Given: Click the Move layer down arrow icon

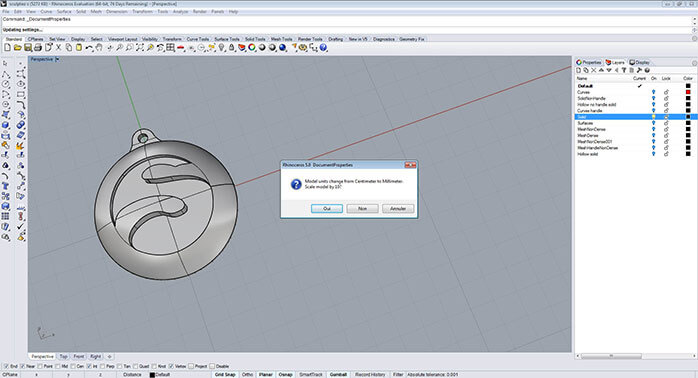Looking at the screenshot, I should click(609, 70).
